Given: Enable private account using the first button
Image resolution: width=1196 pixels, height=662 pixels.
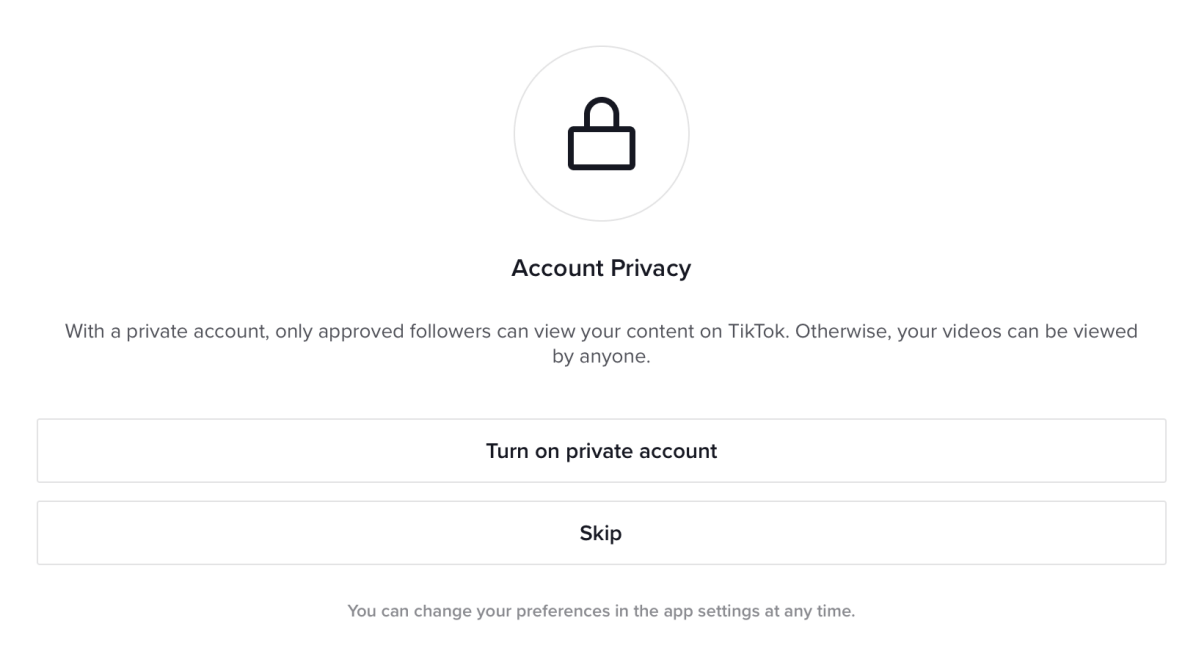Looking at the screenshot, I should point(601,451).
